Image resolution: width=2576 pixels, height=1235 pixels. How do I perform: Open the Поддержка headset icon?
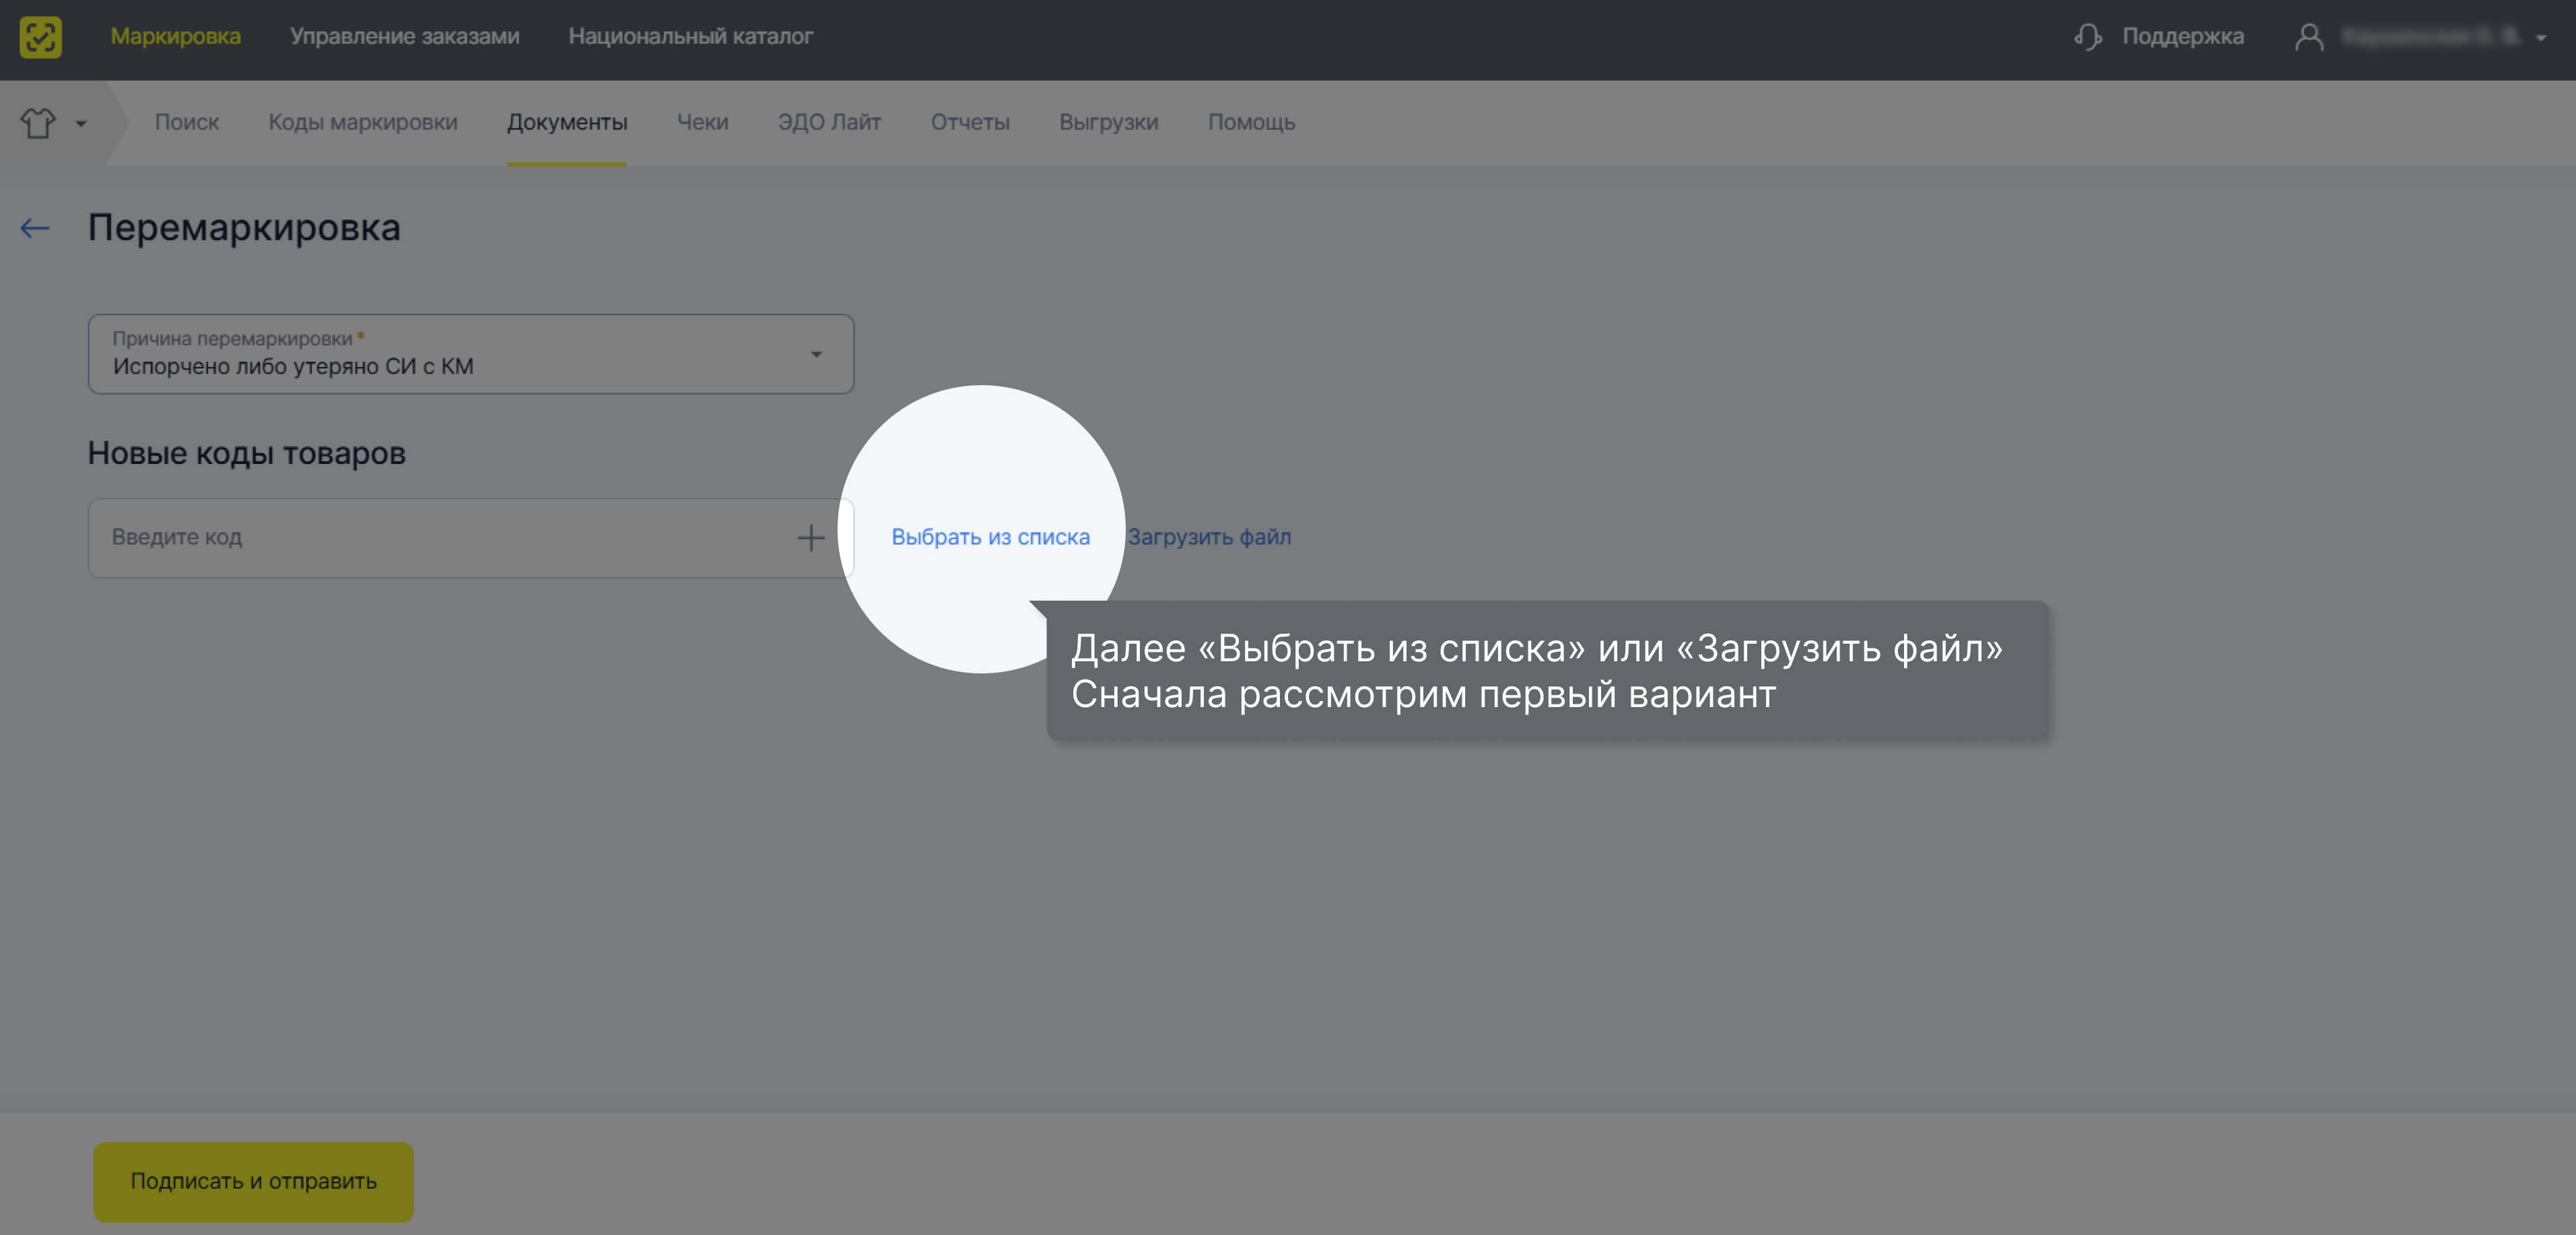(x=2087, y=36)
